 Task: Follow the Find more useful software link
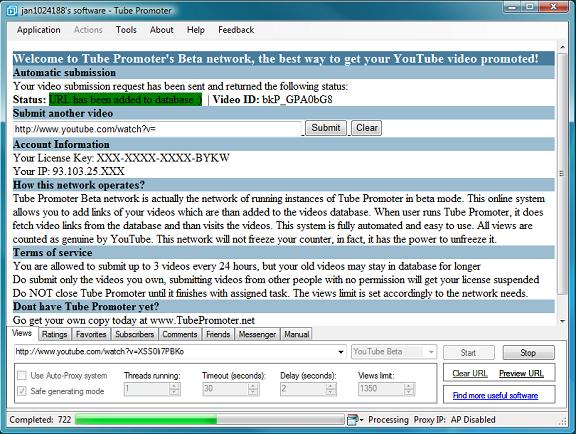[x=495, y=395]
